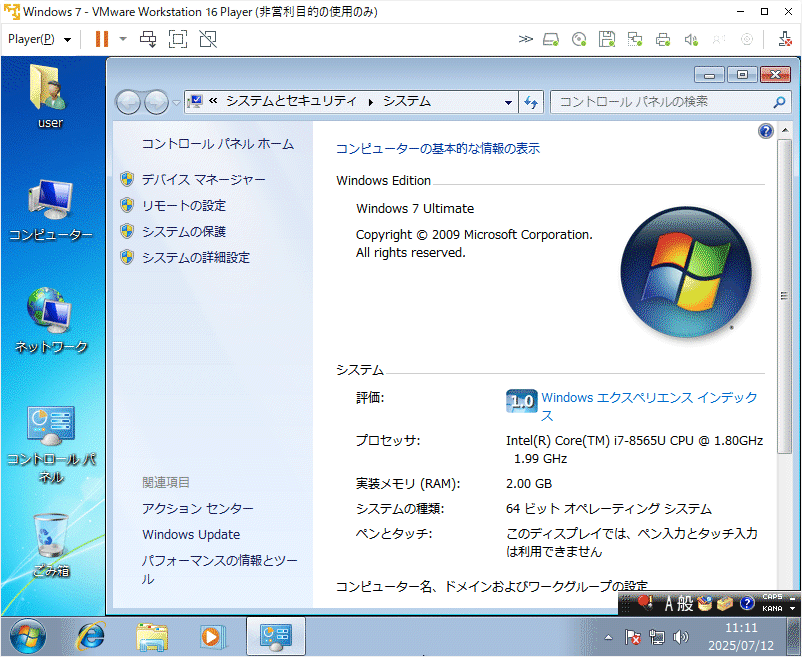Expand hidden toolbar buttons with the chevron
This screenshot has width=802, height=657.
(526, 39)
